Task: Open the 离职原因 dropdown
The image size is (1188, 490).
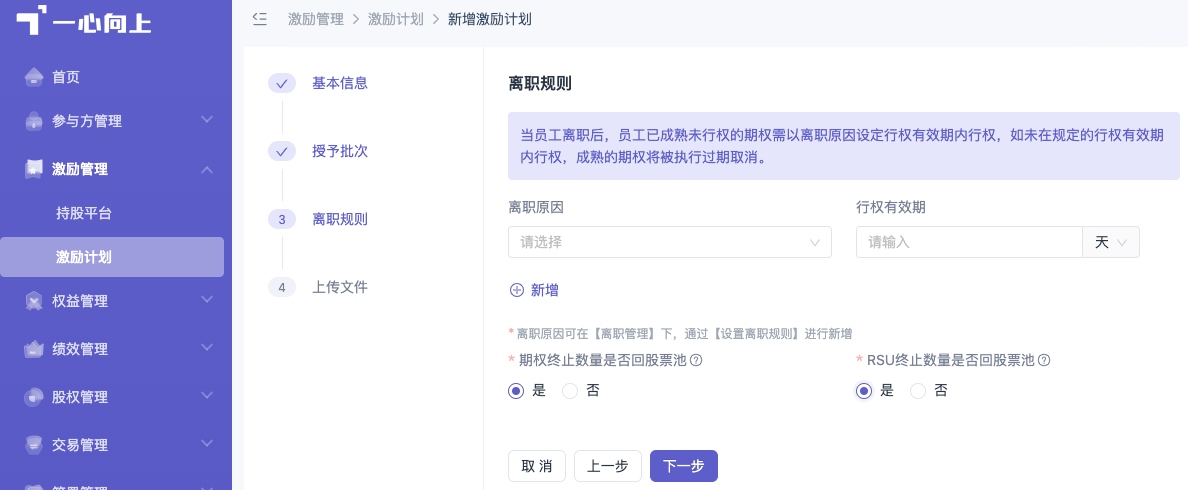Action: tap(670, 242)
